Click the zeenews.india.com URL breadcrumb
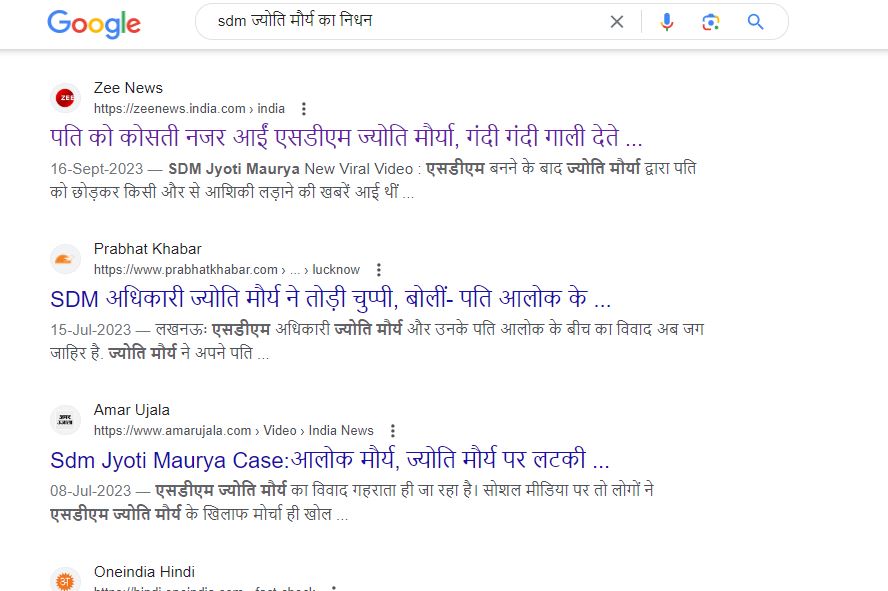Screen dimensions: 888x591 coord(189,109)
